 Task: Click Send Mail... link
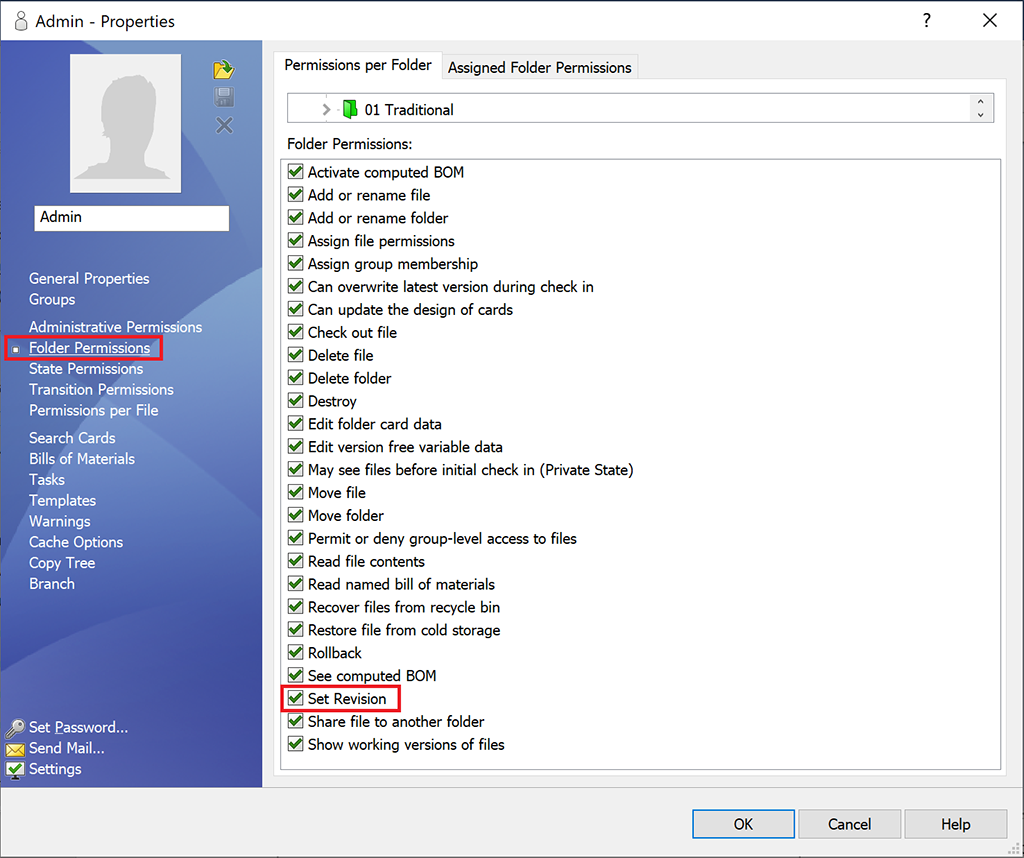67,748
